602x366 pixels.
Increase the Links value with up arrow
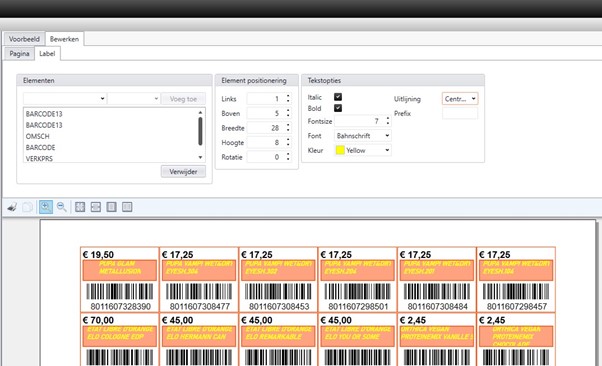click(288, 96)
